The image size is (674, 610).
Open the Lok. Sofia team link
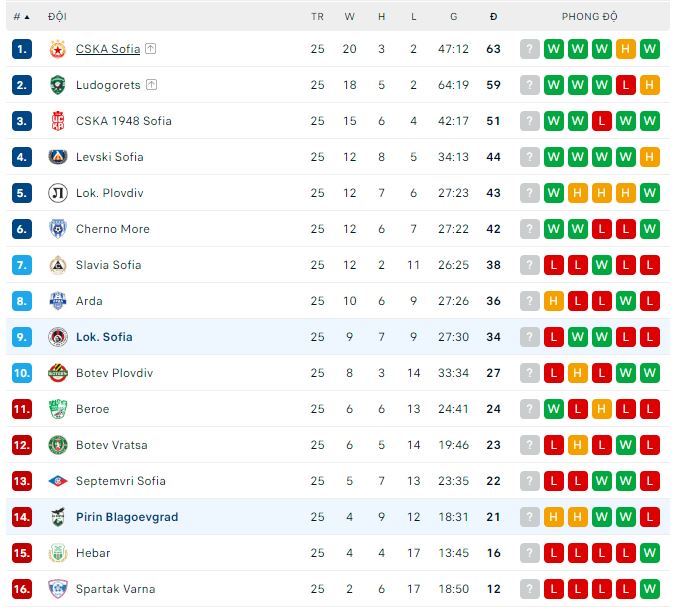104,337
